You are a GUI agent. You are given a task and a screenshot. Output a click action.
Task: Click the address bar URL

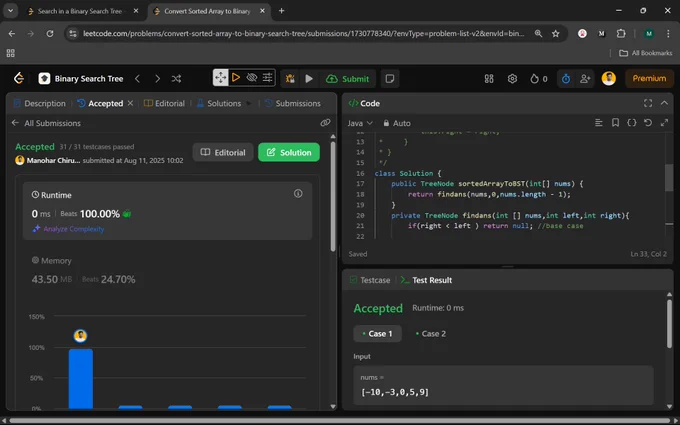point(304,33)
